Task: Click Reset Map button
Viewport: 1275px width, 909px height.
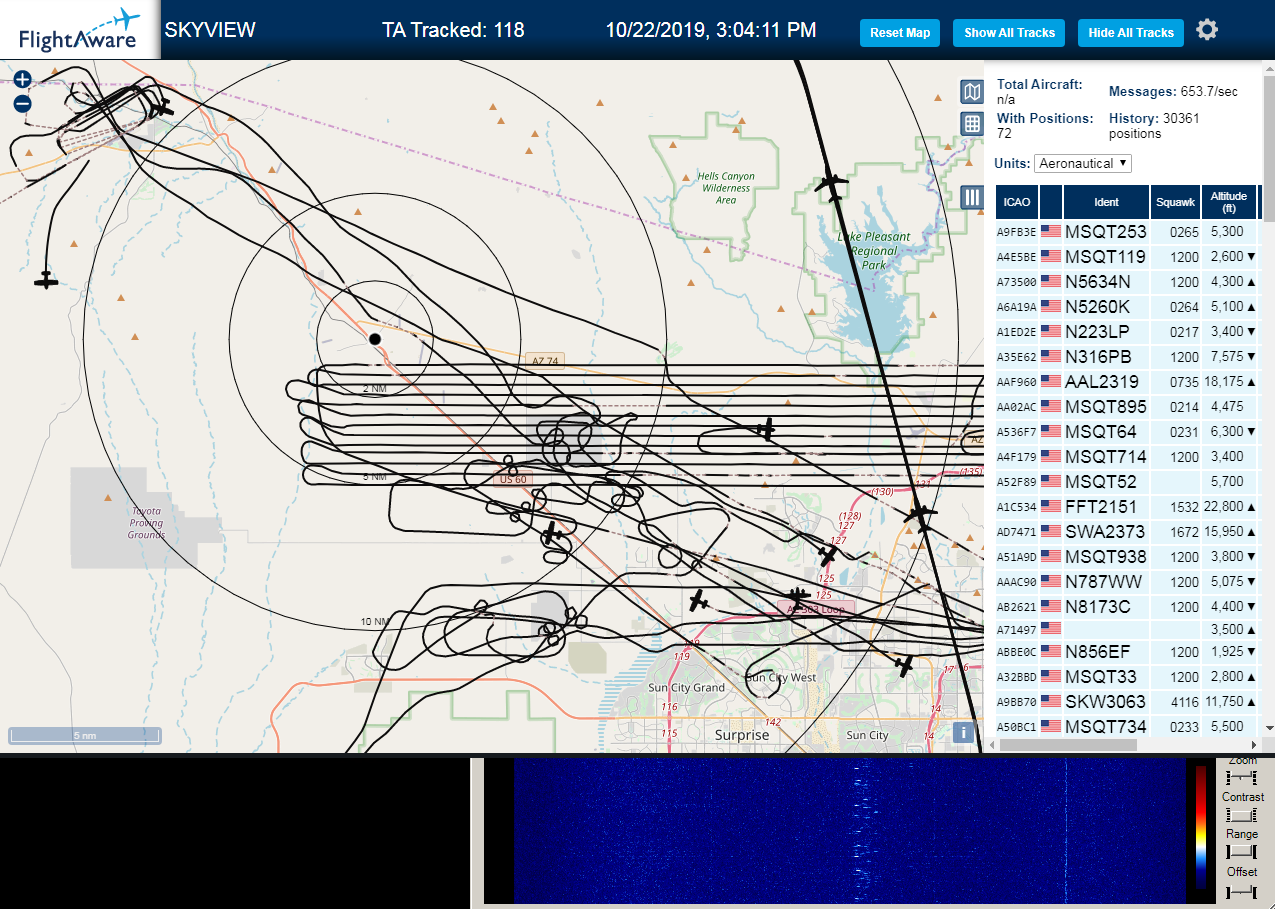Action: [900, 33]
